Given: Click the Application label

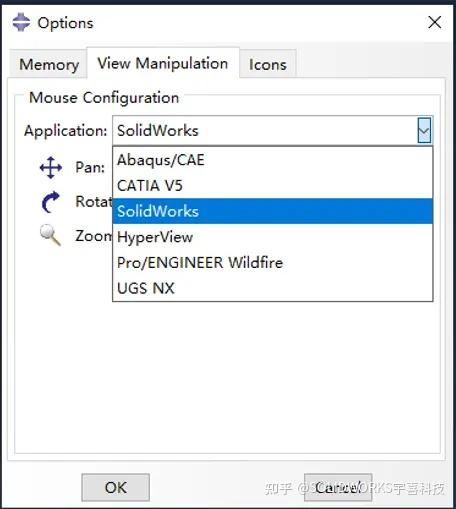Looking at the screenshot, I should (x=66, y=131).
